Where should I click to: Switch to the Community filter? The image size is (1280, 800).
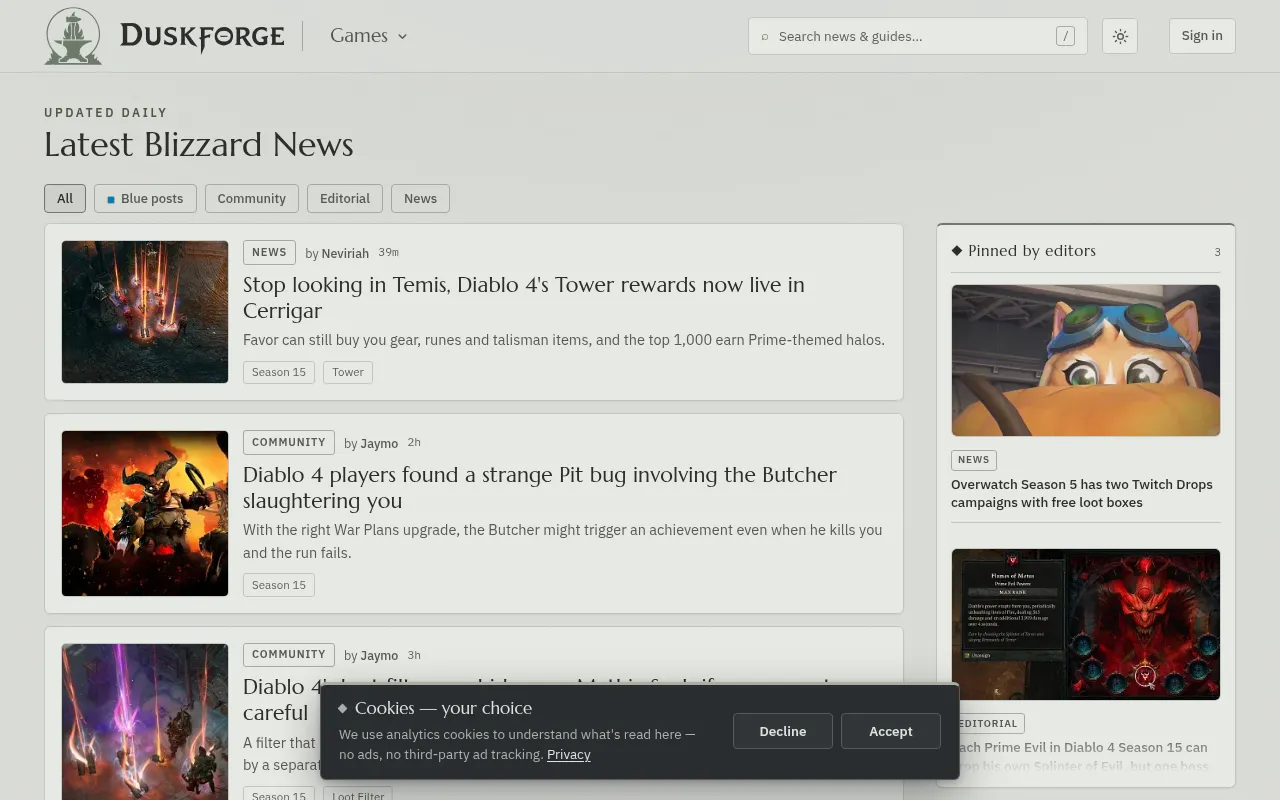click(x=252, y=198)
